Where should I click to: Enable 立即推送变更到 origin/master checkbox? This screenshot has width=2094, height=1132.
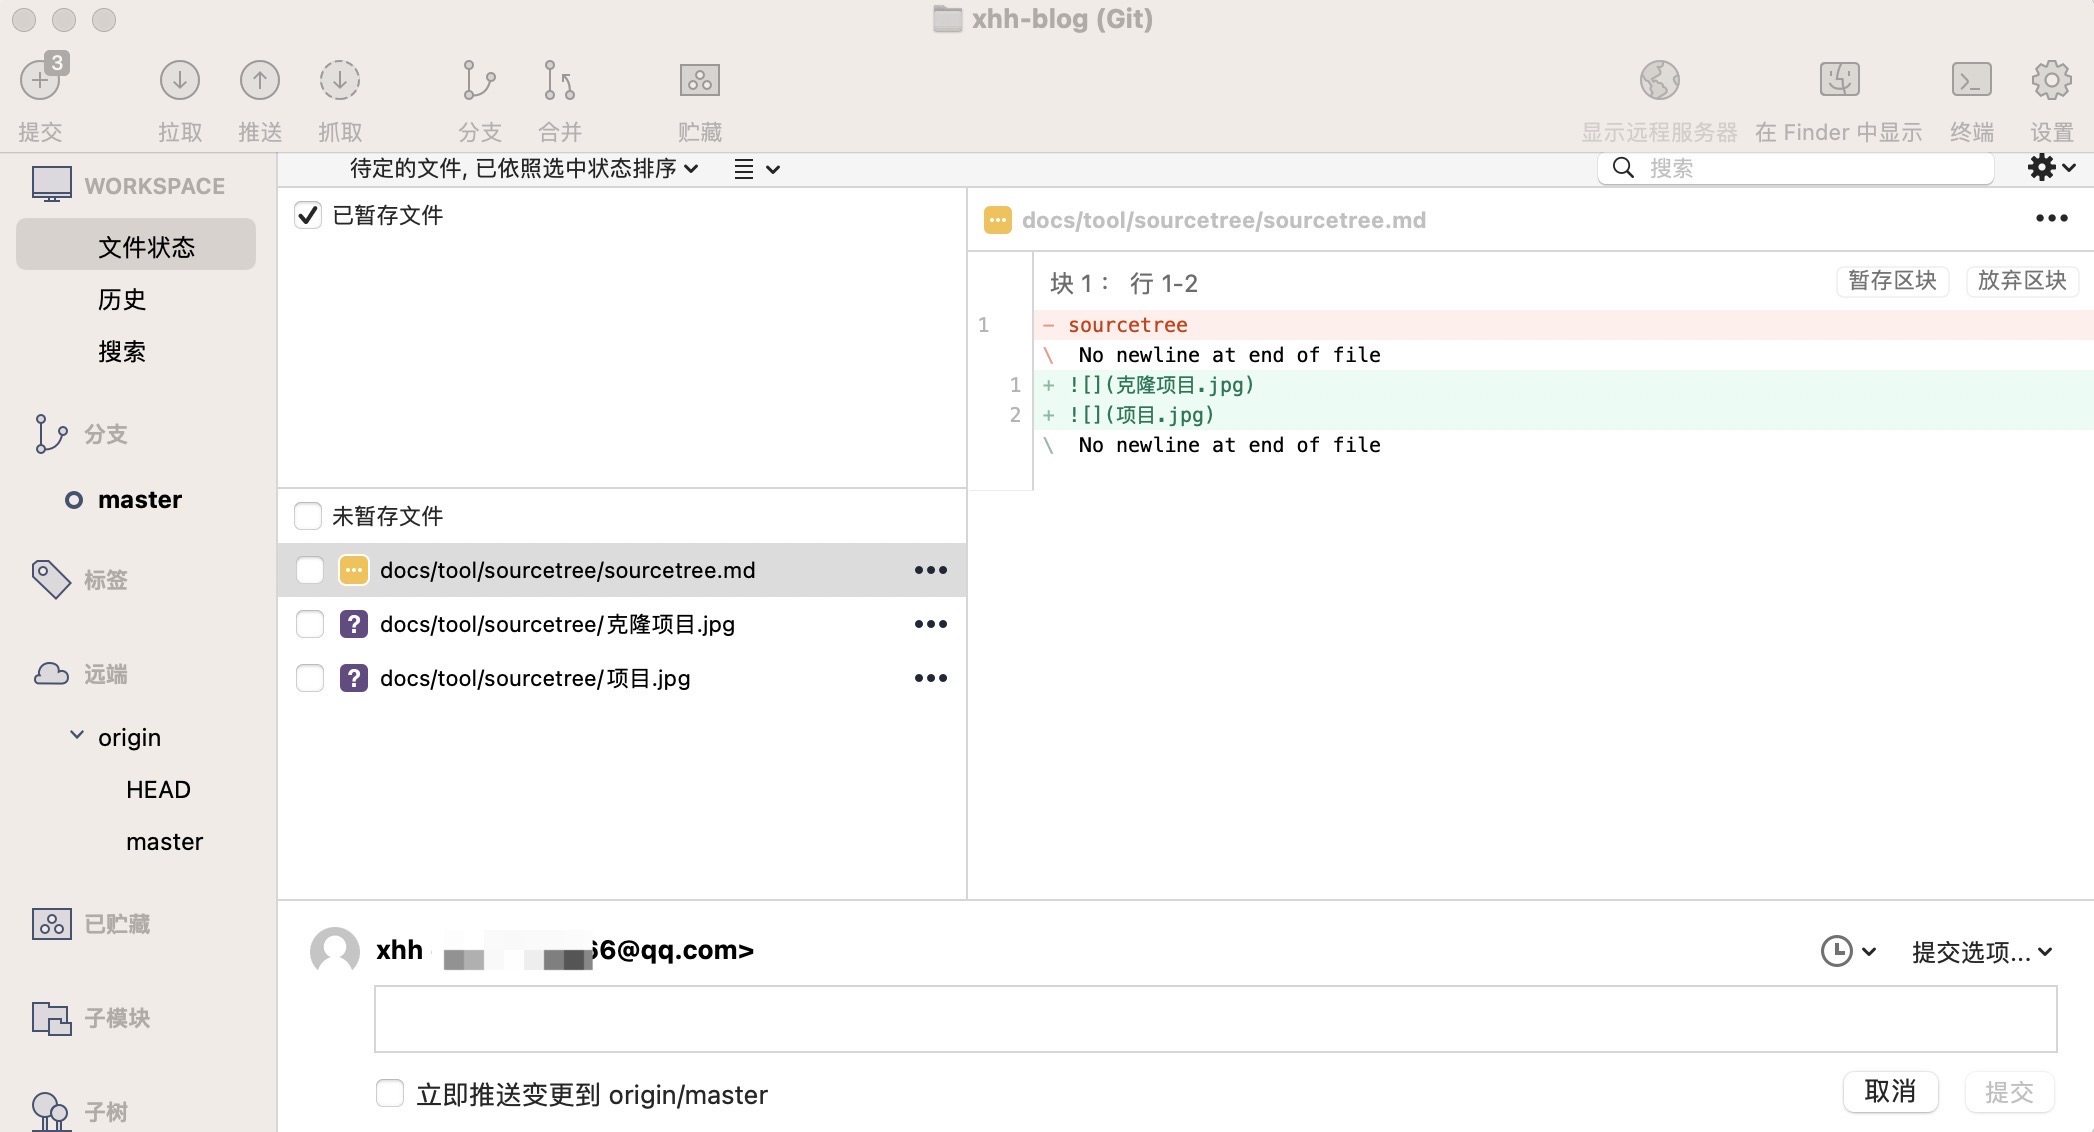[x=390, y=1093]
